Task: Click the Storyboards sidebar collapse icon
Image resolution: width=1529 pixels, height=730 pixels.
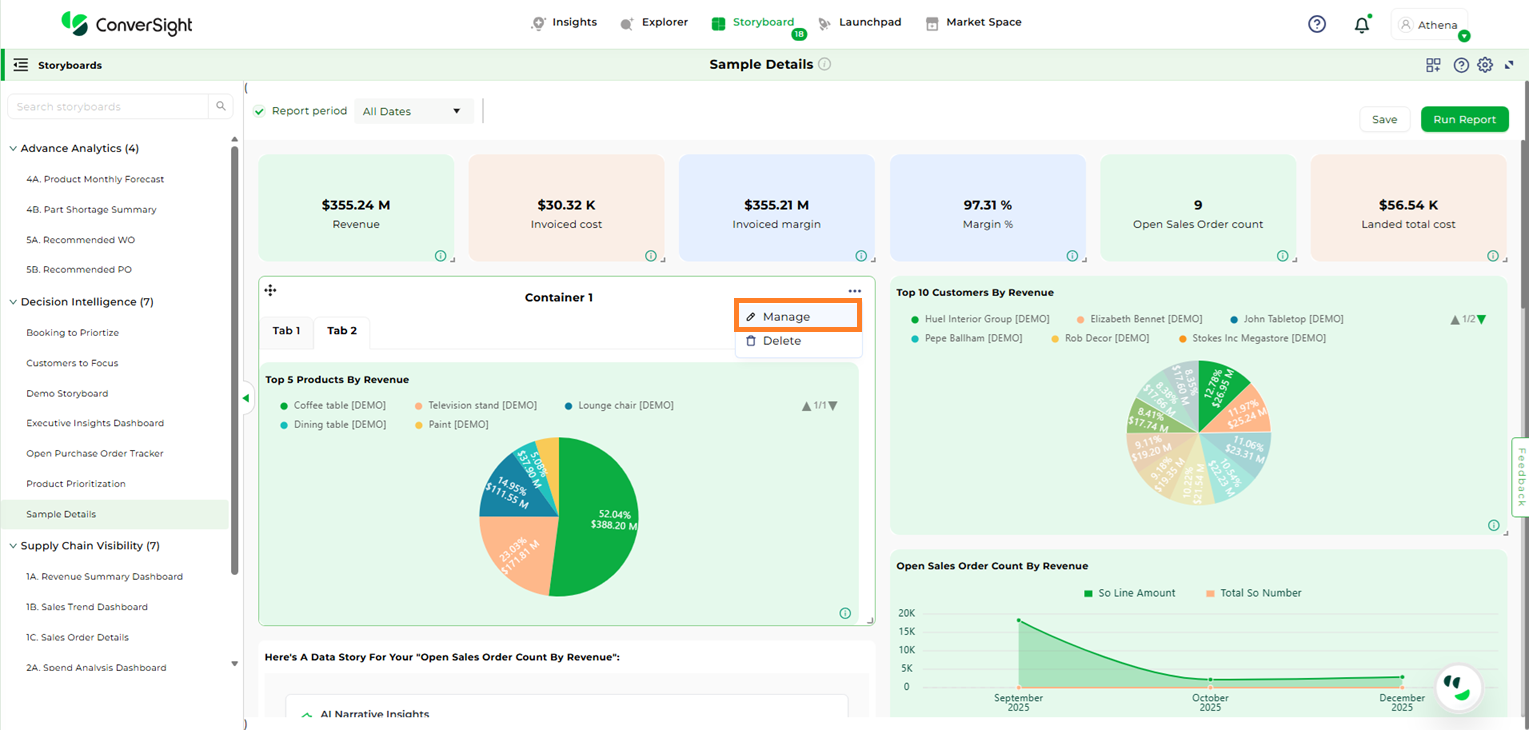Action: point(20,65)
